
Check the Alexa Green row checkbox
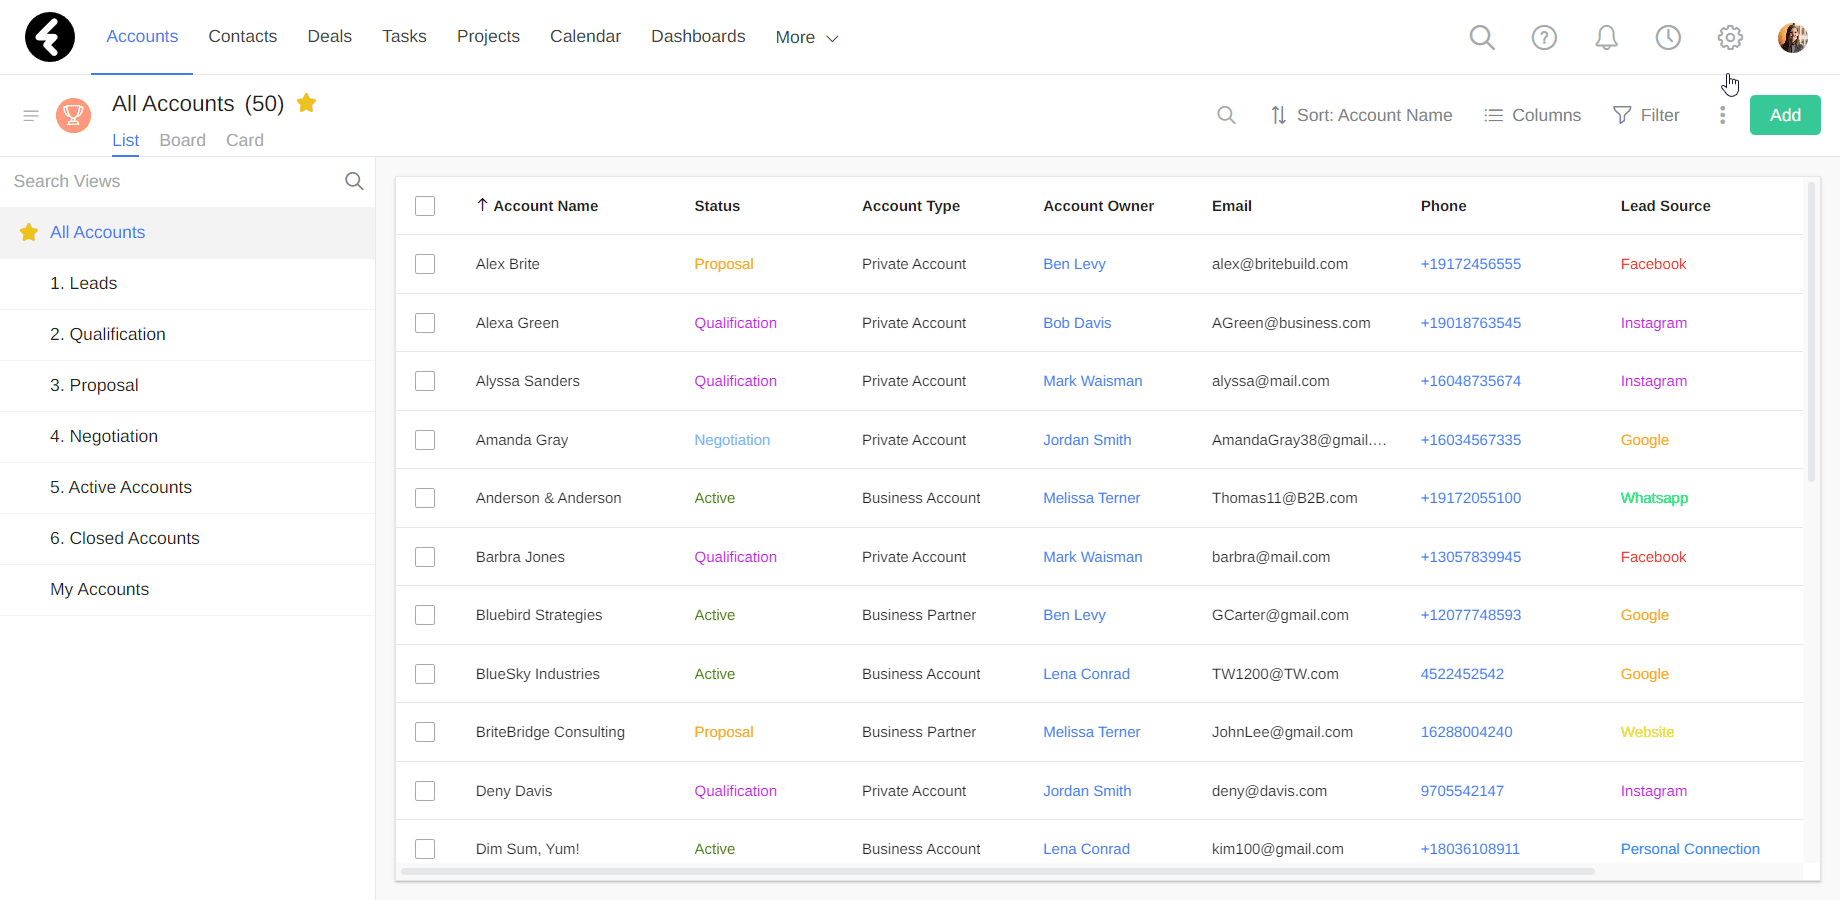[425, 323]
